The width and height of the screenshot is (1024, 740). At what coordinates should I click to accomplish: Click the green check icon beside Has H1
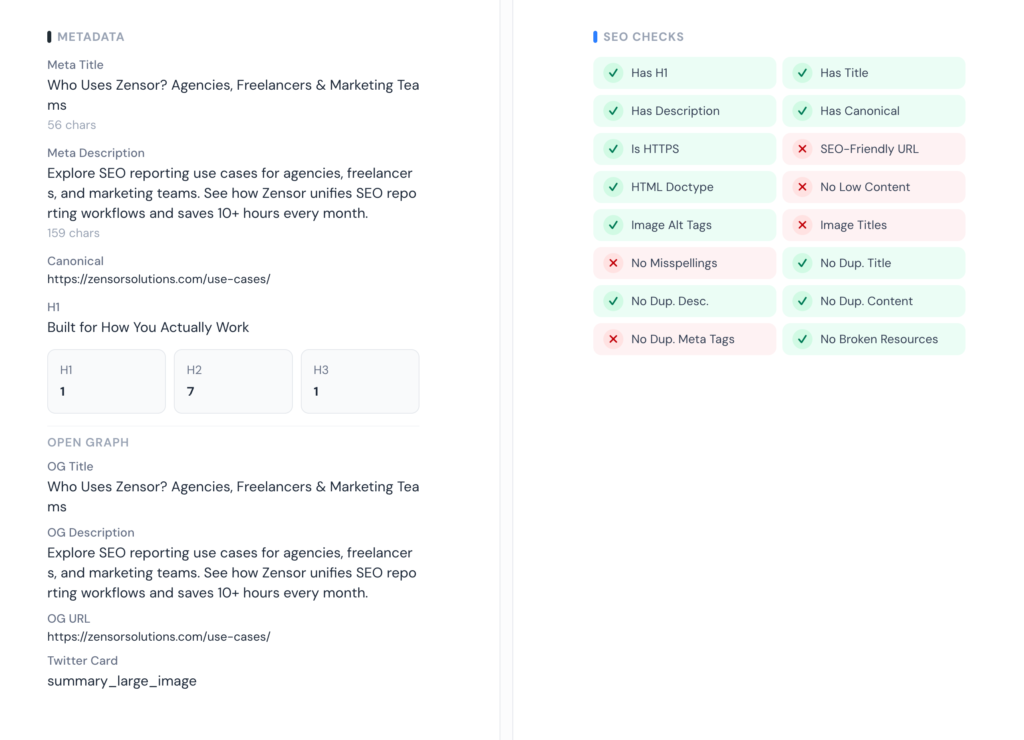point(613,73)
